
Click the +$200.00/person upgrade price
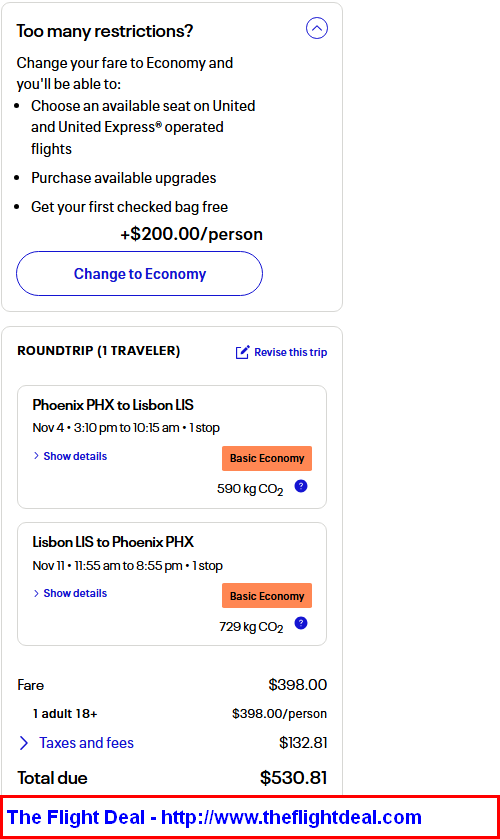click(x=191, y=234)
